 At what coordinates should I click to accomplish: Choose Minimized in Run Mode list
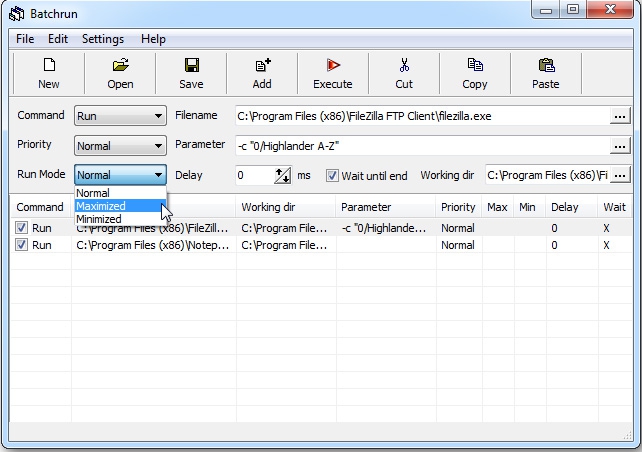point(120,219)
